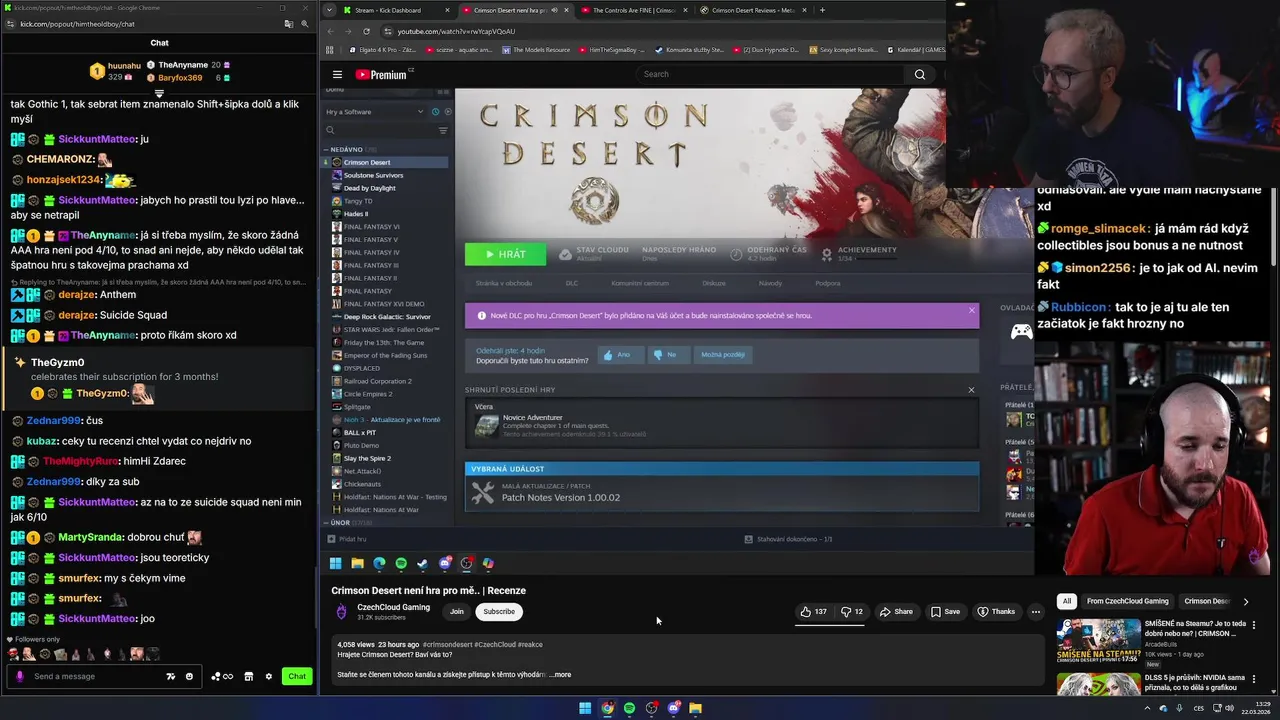Viewport: 1280px width, 720px height.
Task: Select From CzechCloud Gaming chip
Action: pyautogui.click(x=1127, y=601)
